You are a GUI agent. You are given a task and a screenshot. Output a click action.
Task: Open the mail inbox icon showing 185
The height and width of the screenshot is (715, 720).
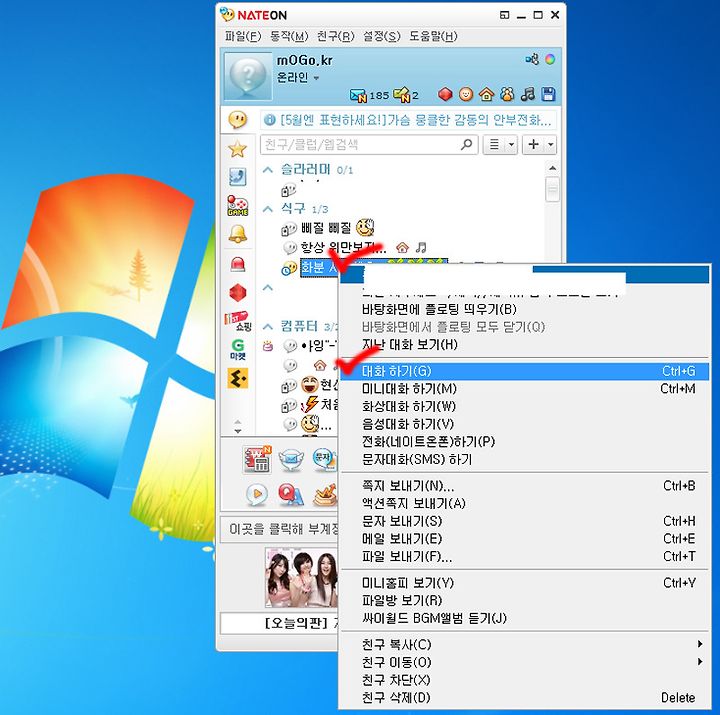tap(358, 95)
